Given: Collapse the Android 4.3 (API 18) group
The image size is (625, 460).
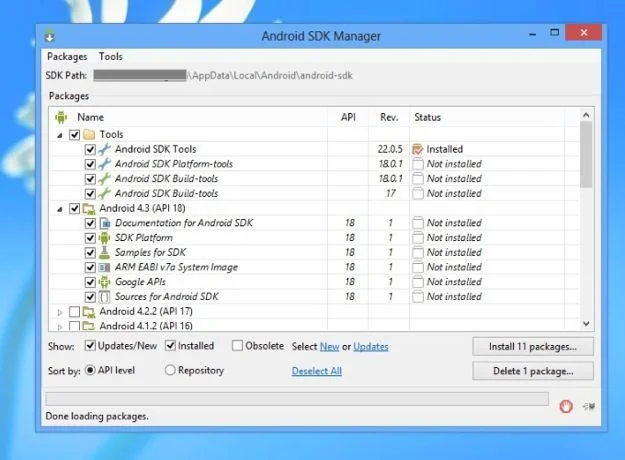Looking at the screenshot, I should click(60, 209).
